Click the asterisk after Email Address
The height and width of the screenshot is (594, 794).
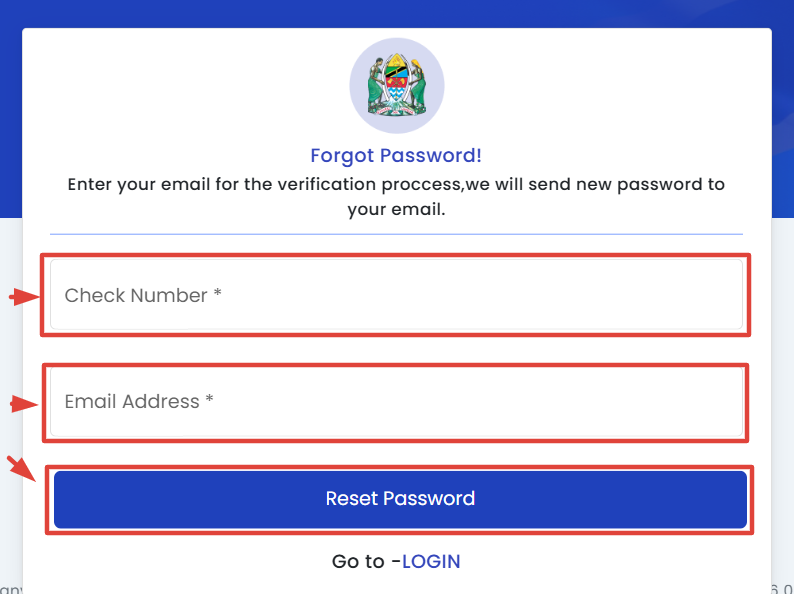[x=209, y=402]
